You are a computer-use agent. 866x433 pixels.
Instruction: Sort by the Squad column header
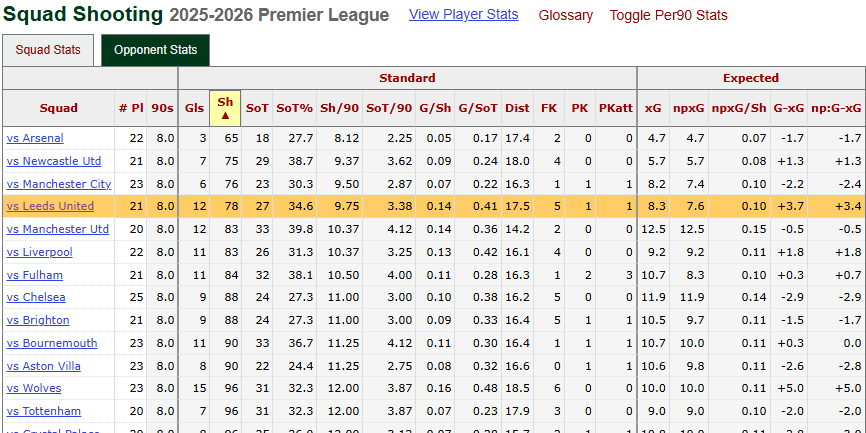click(x=58, y=108)
